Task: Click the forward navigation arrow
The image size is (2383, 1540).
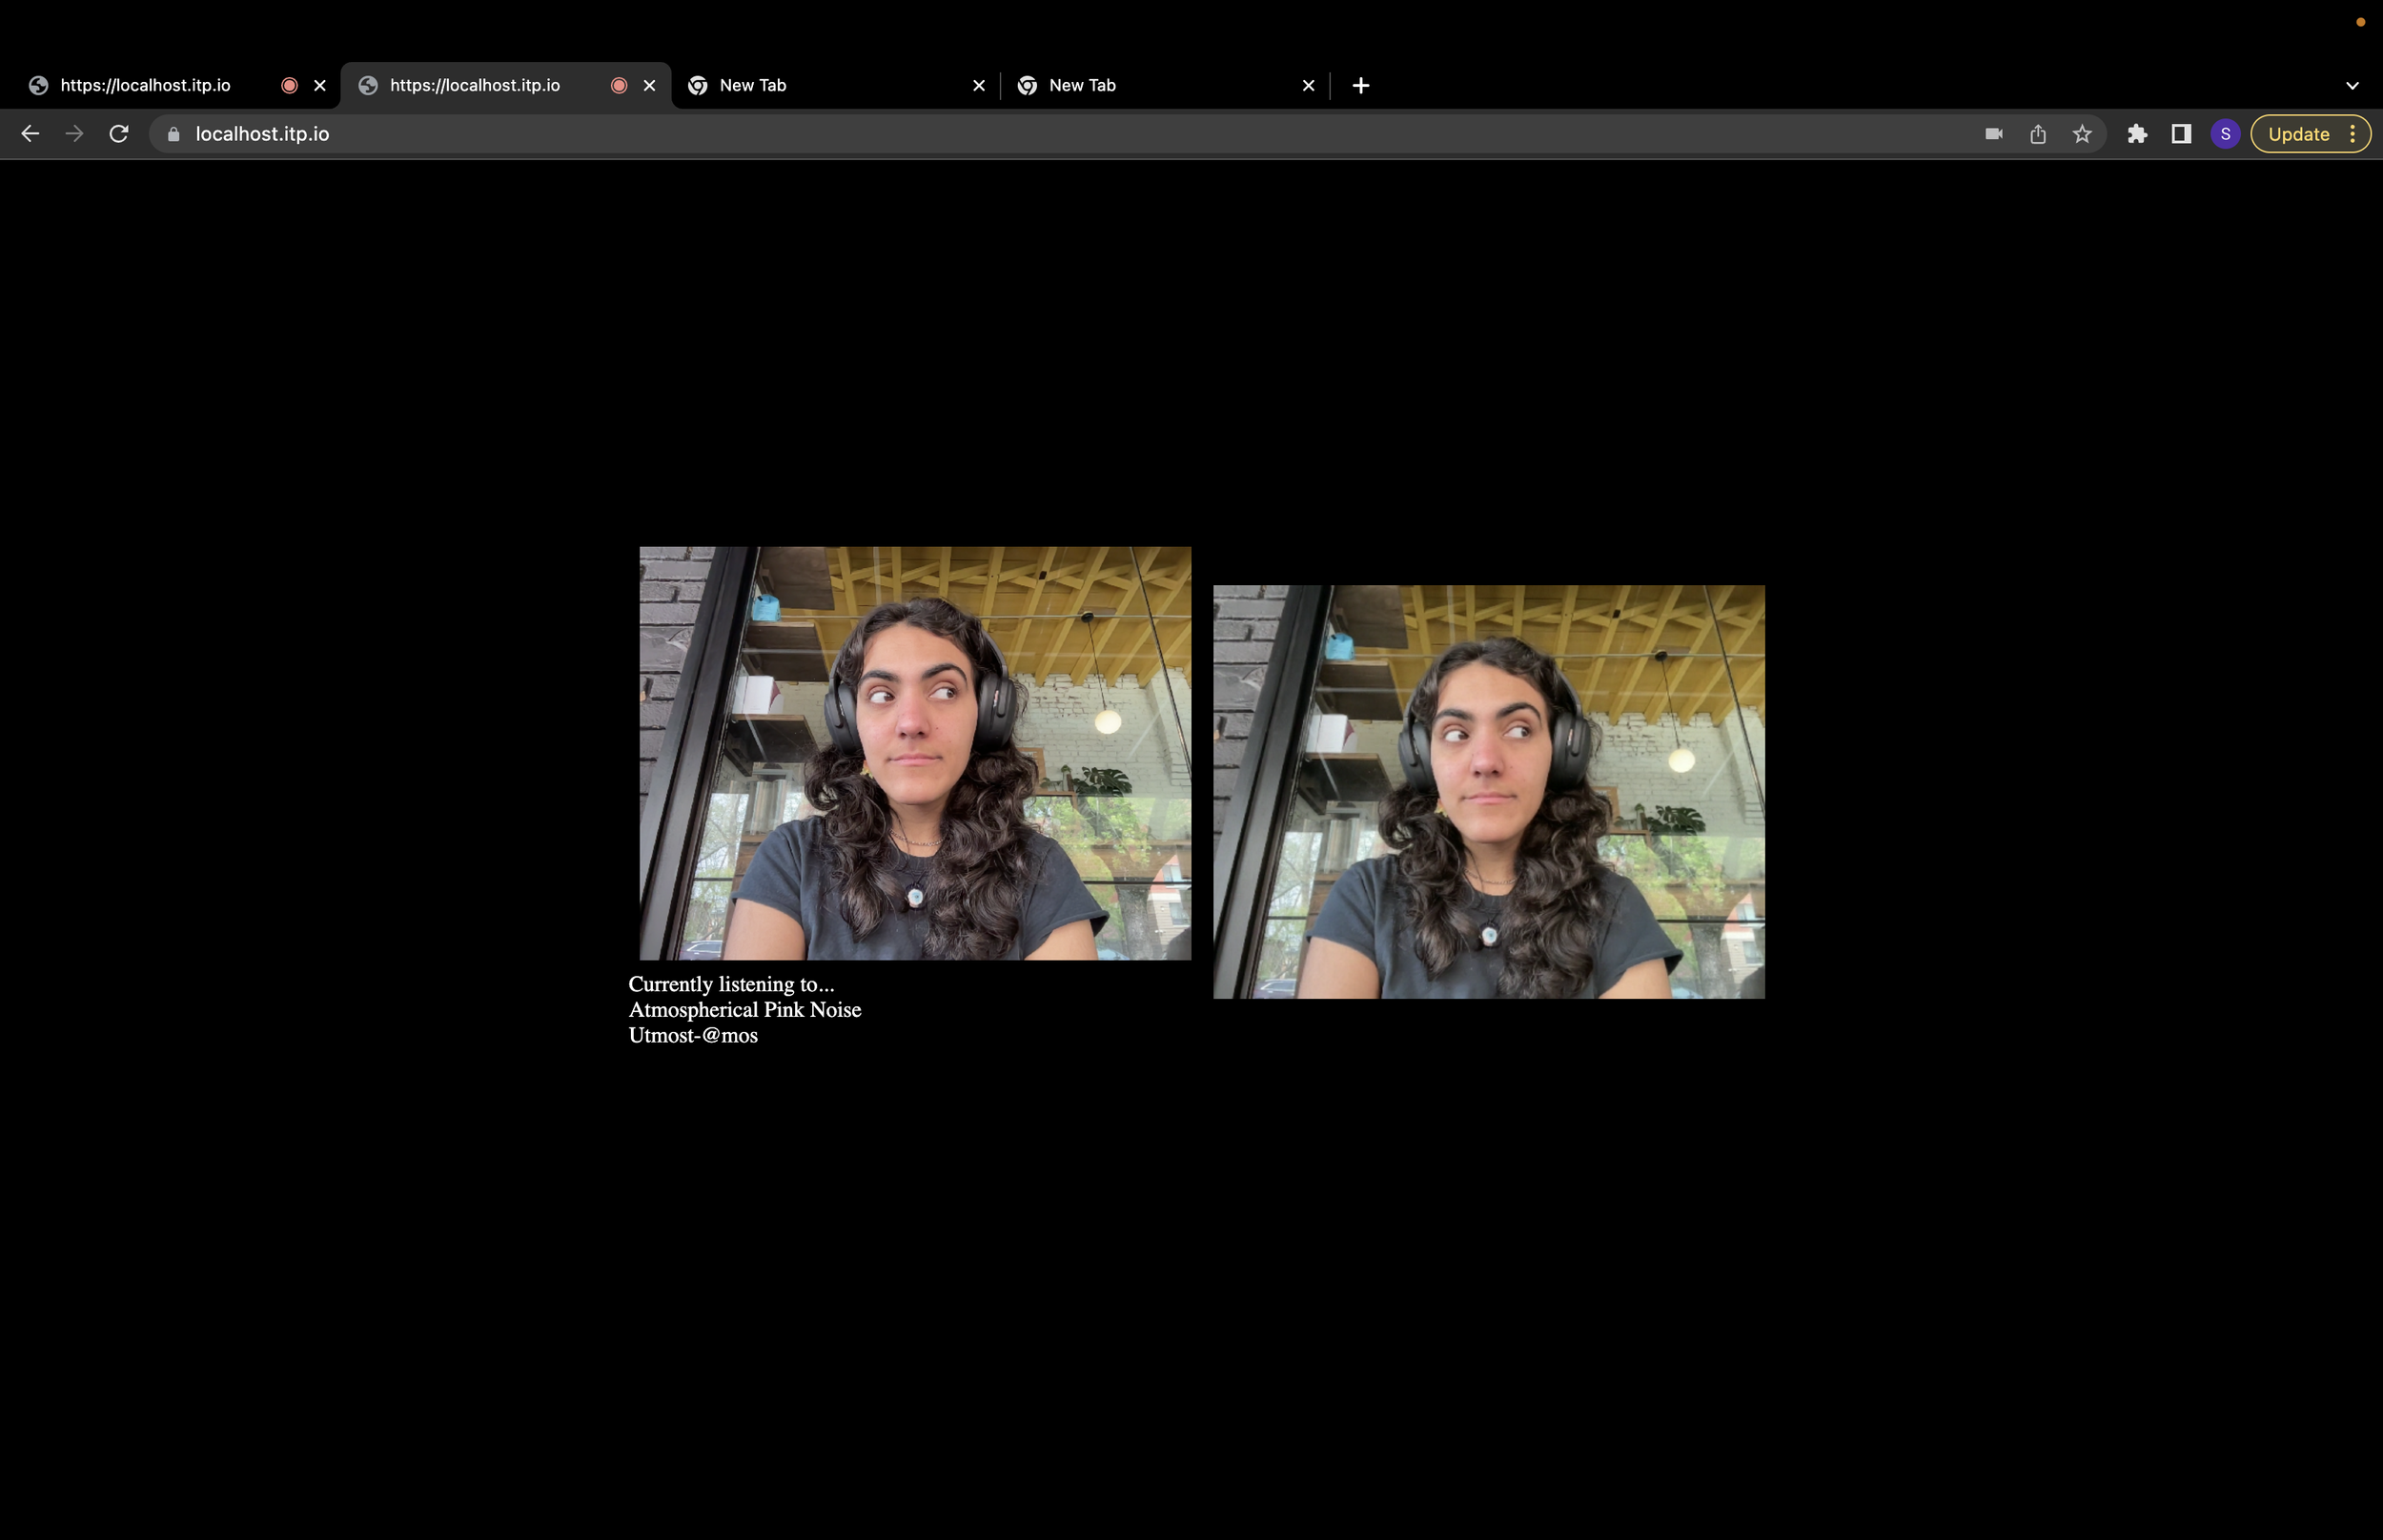Action: click(x=74, y=134)
